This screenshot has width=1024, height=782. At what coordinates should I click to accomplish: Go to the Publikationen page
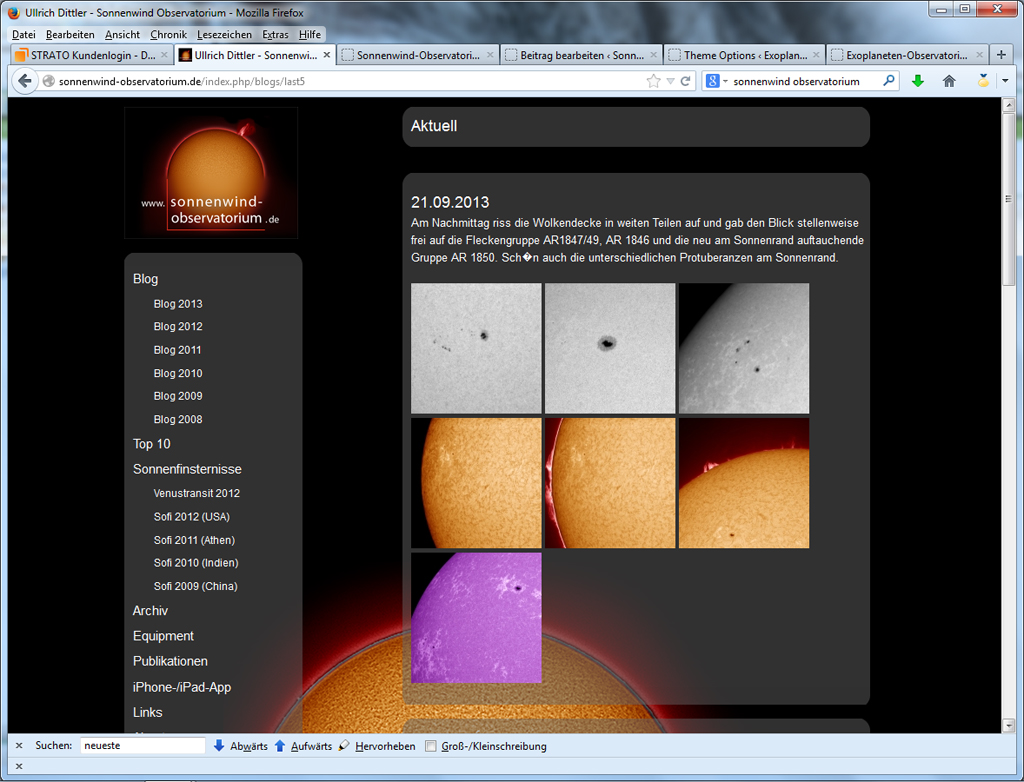tap(170, 661)
